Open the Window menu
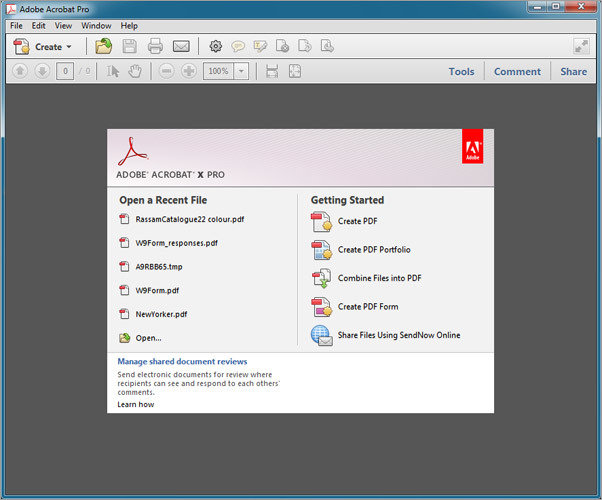 click(x=96, y=26)
